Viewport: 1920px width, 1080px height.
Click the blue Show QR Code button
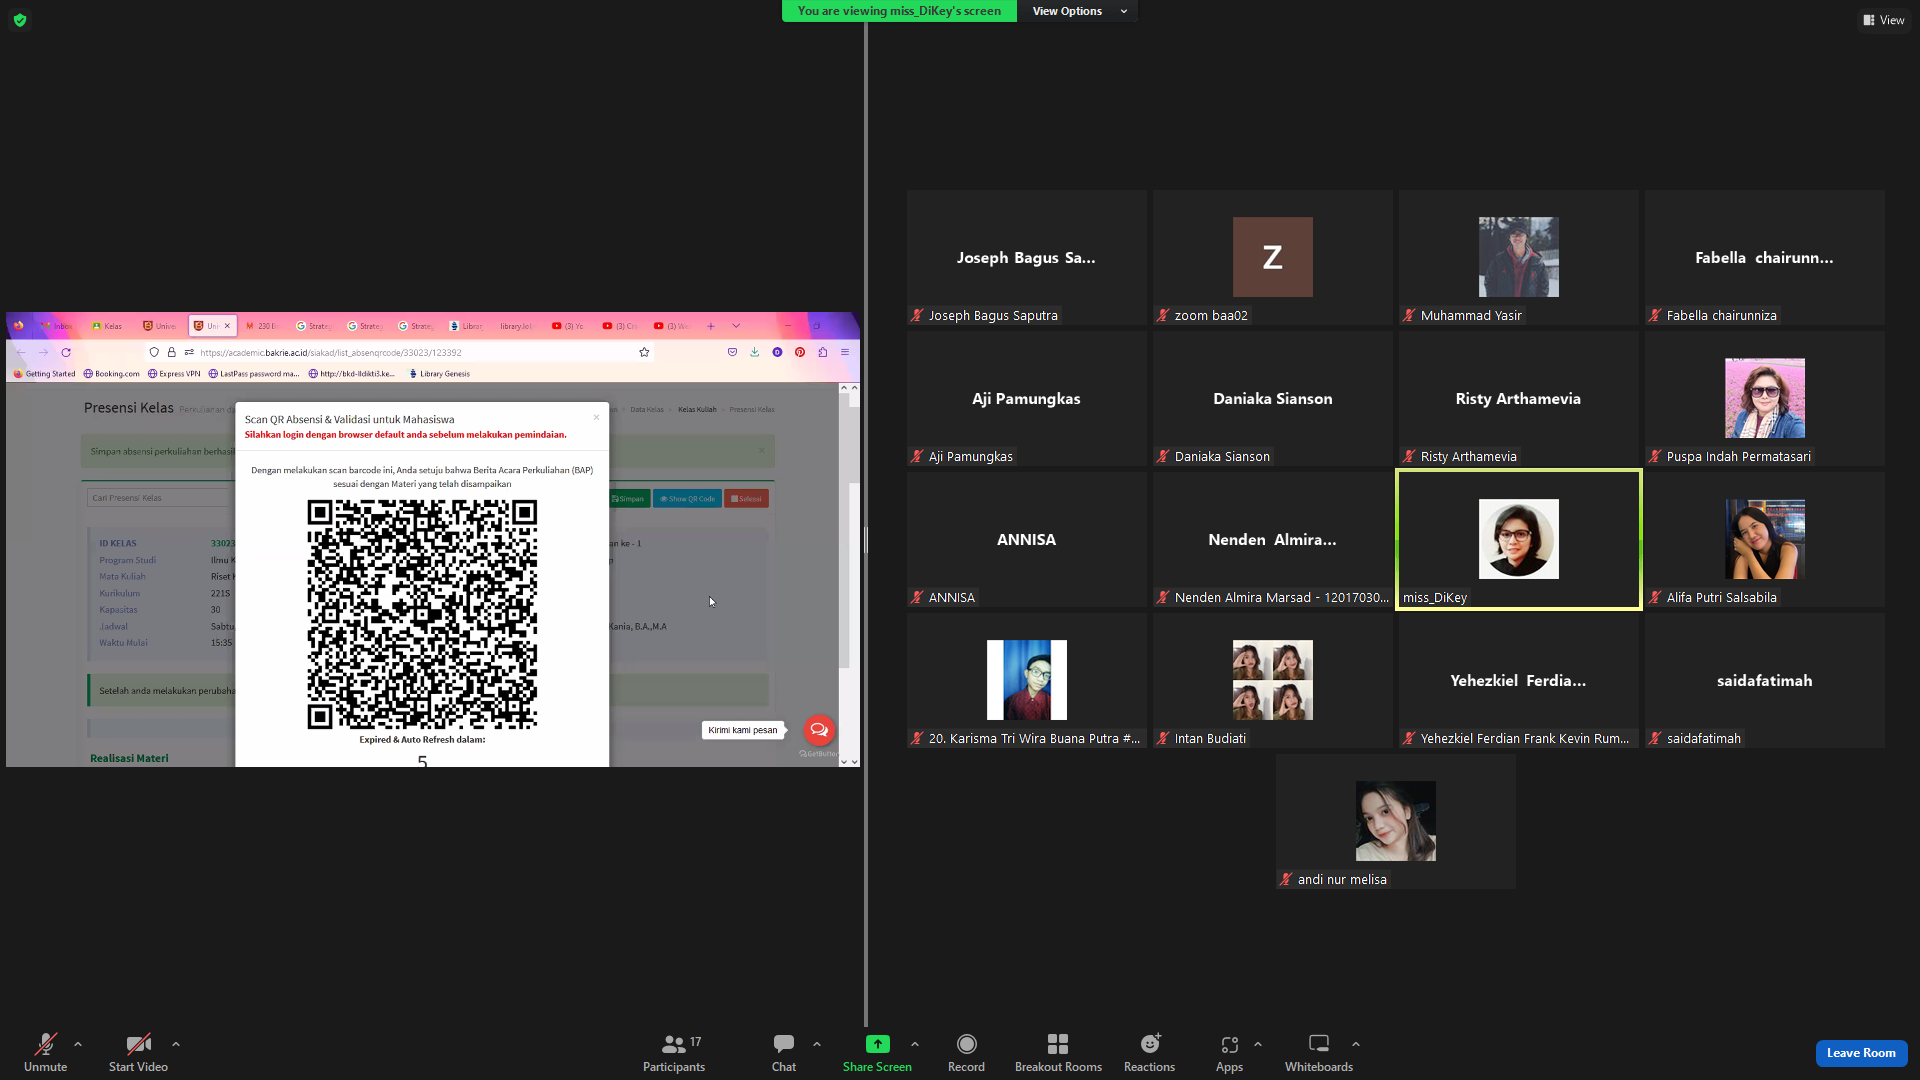click(687, 498)
